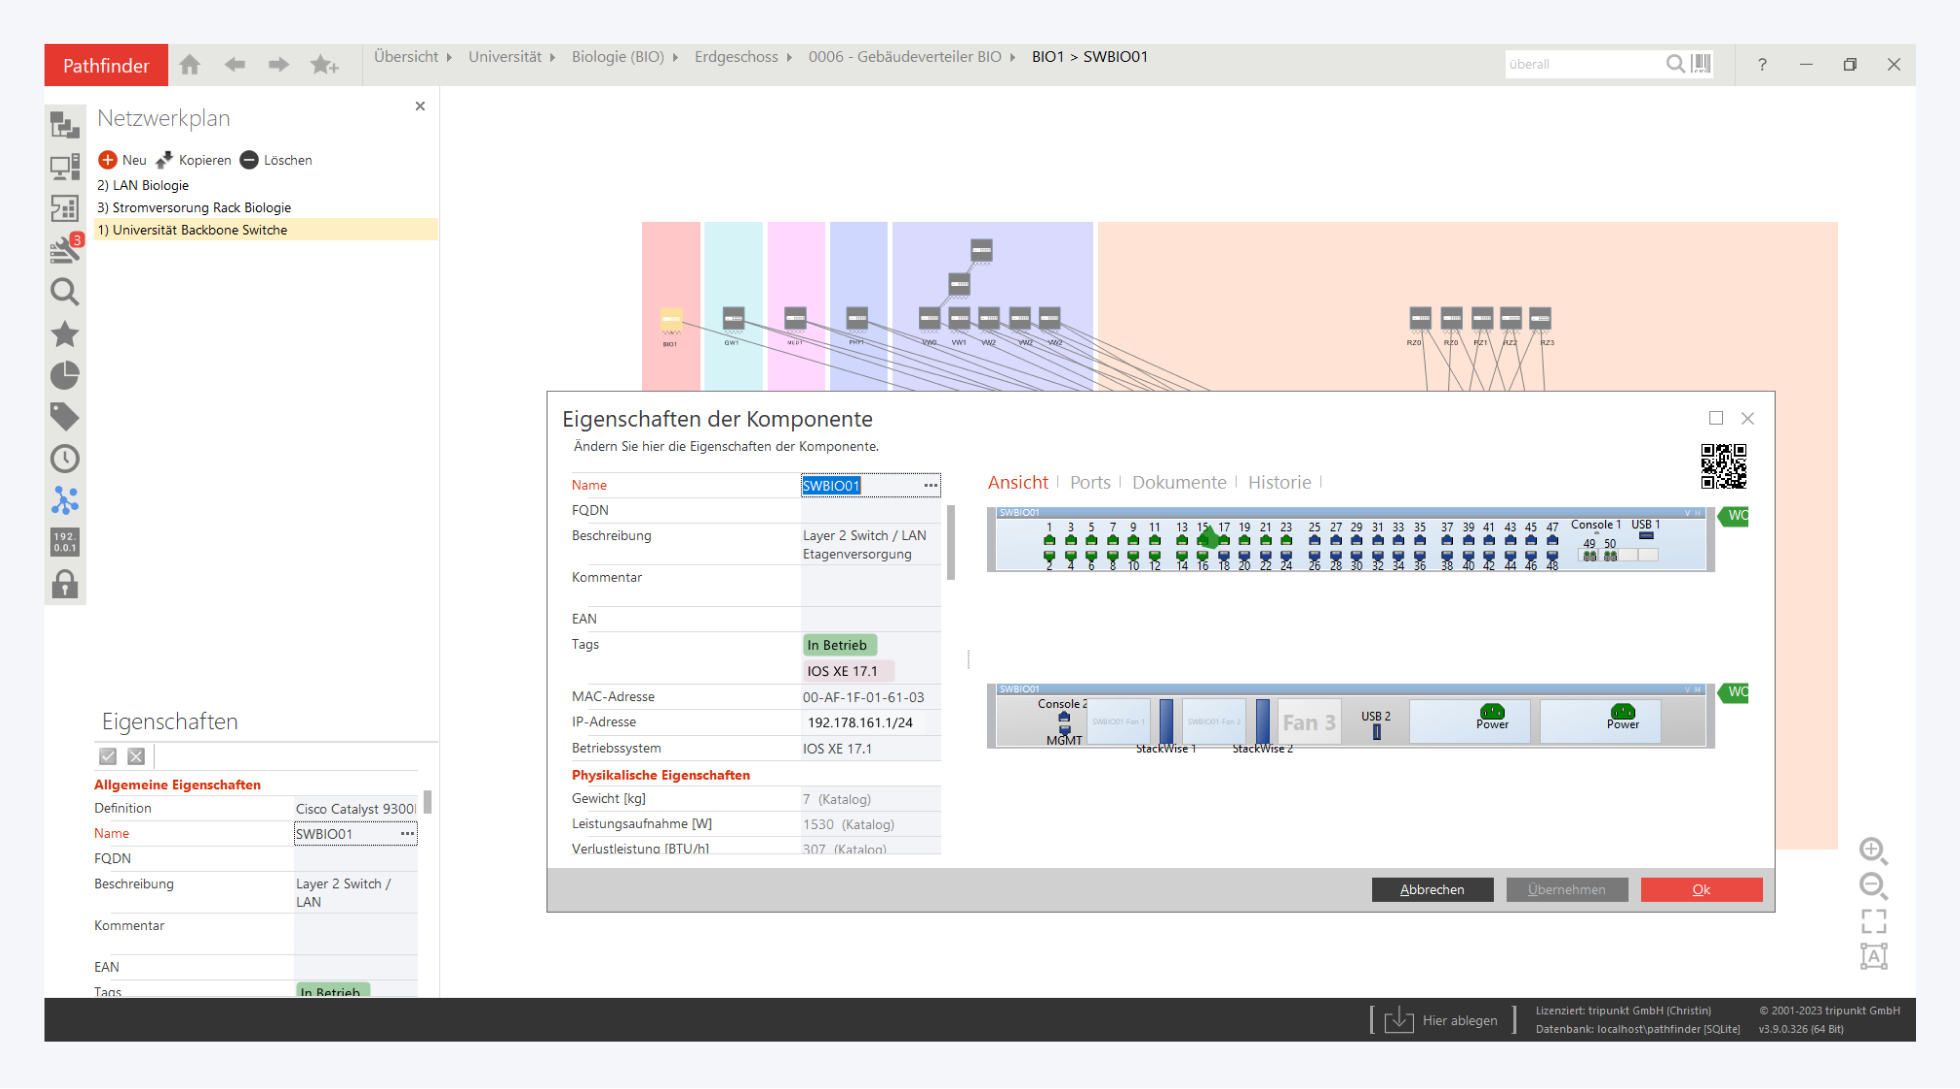Select the tags icon in sidebar

65,416
